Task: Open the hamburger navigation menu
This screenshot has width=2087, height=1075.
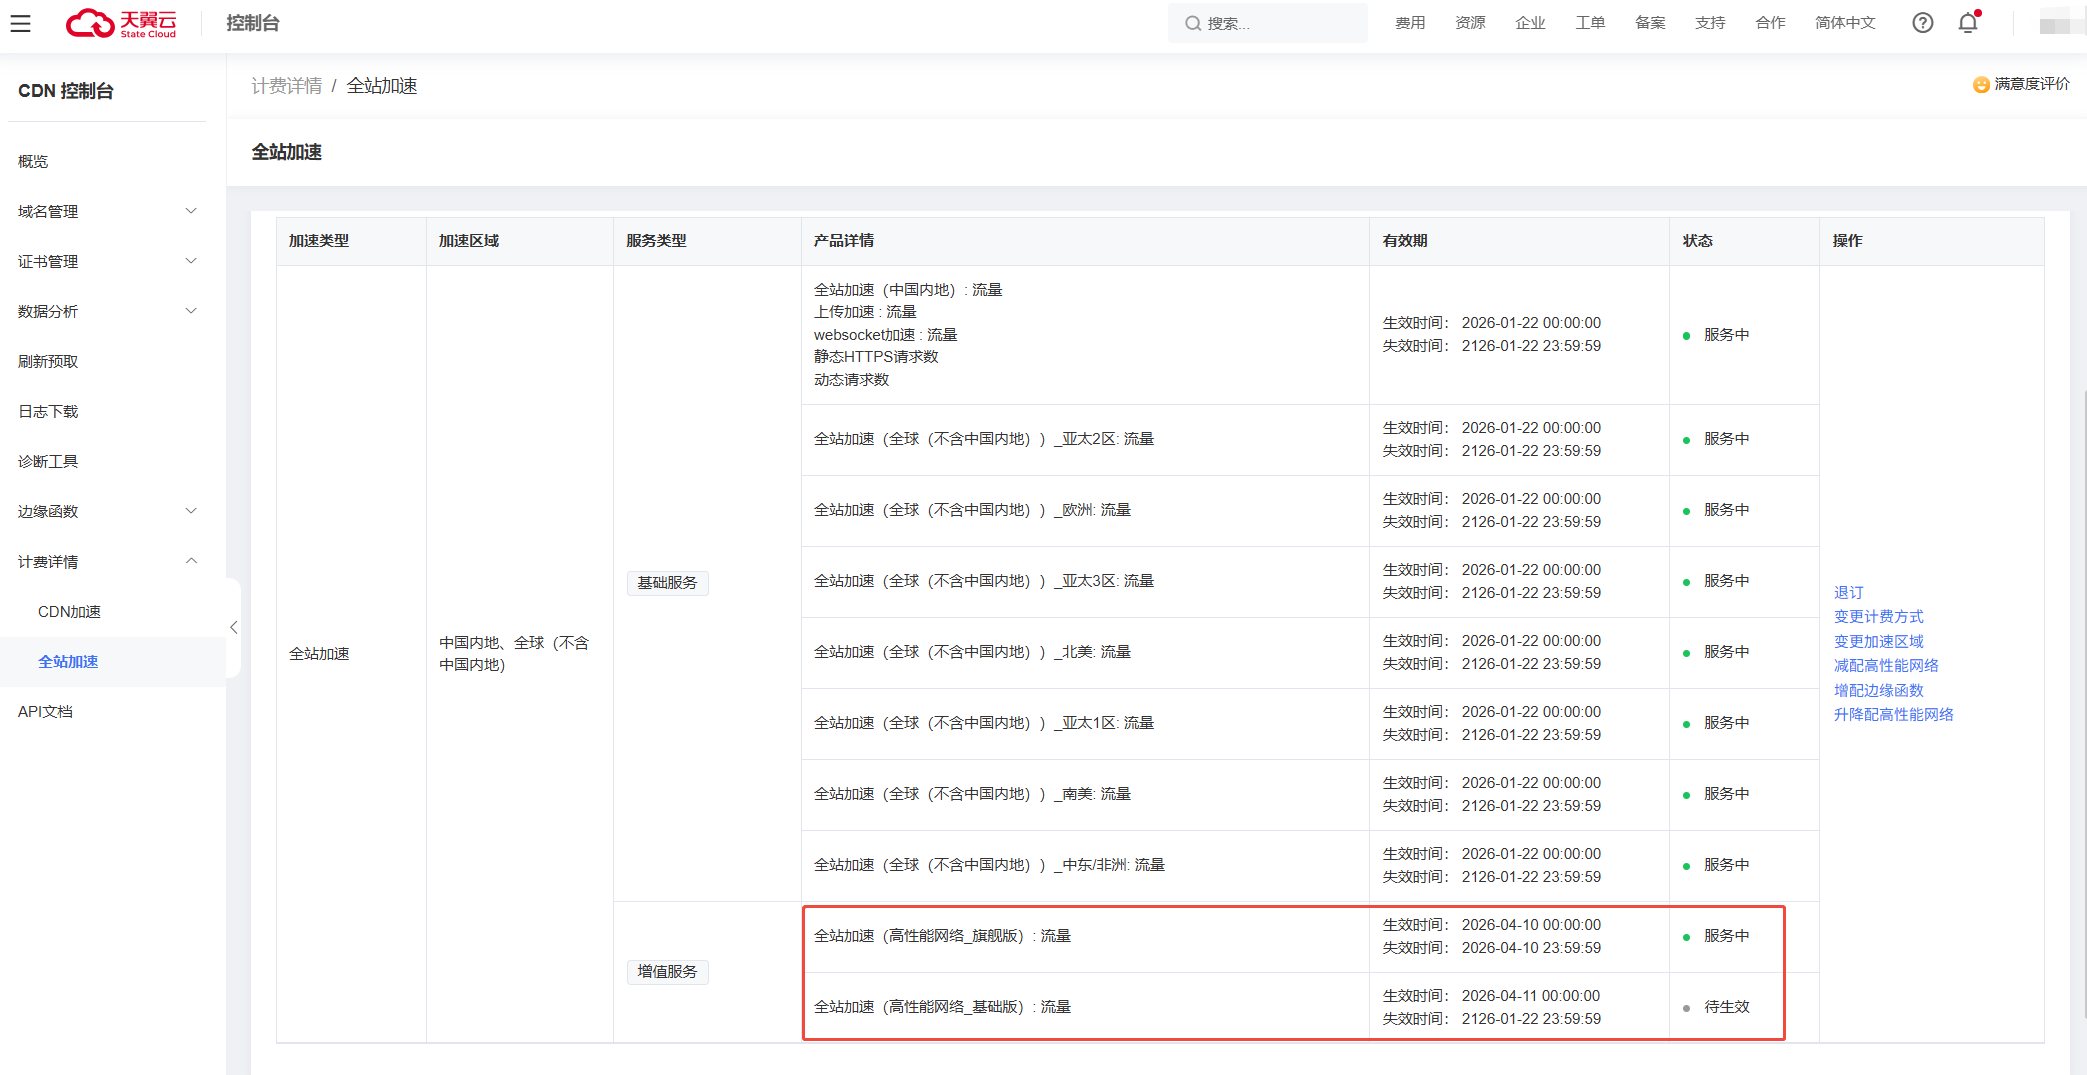Action: pyautogui.click(x=21, y=23)
